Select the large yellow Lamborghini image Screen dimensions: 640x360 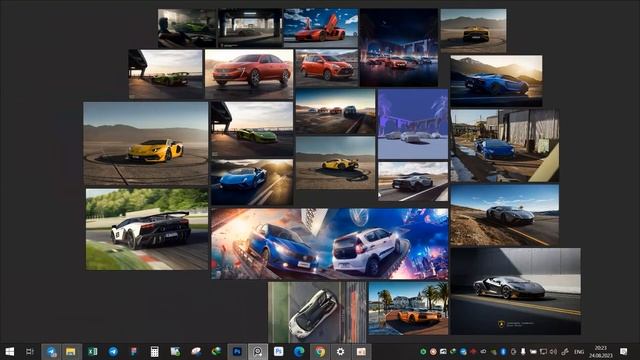[146, 144]
